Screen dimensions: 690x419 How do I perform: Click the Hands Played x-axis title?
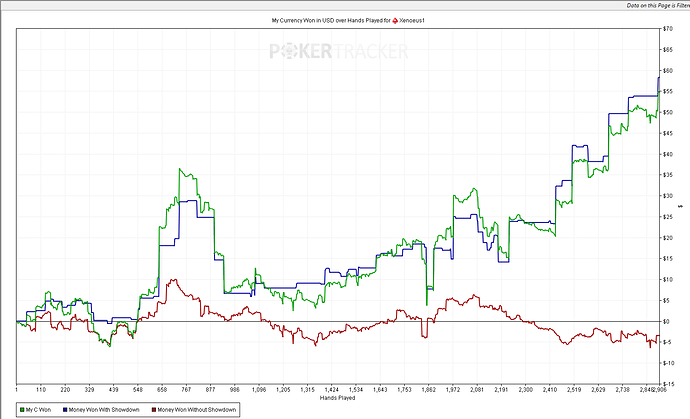click(x=339, y=397)
